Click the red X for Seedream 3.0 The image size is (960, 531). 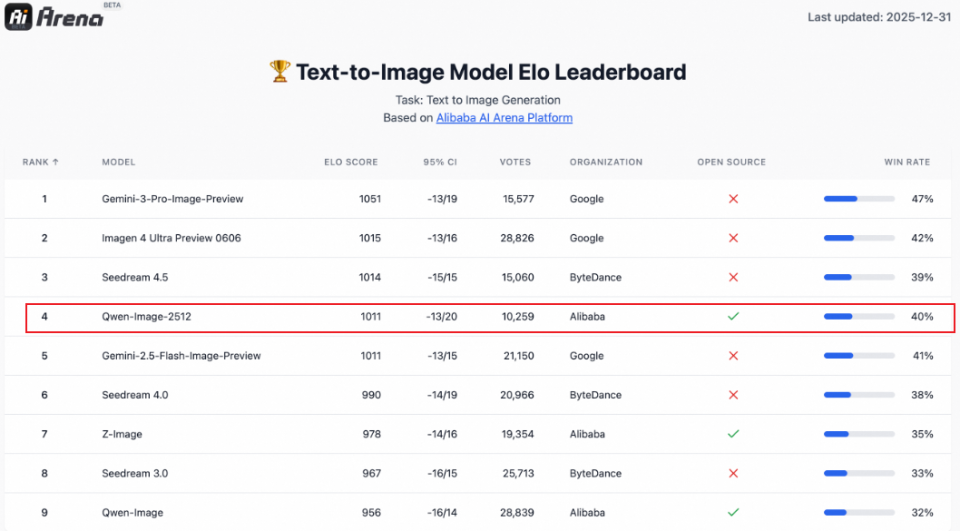(x=733, y=473)
